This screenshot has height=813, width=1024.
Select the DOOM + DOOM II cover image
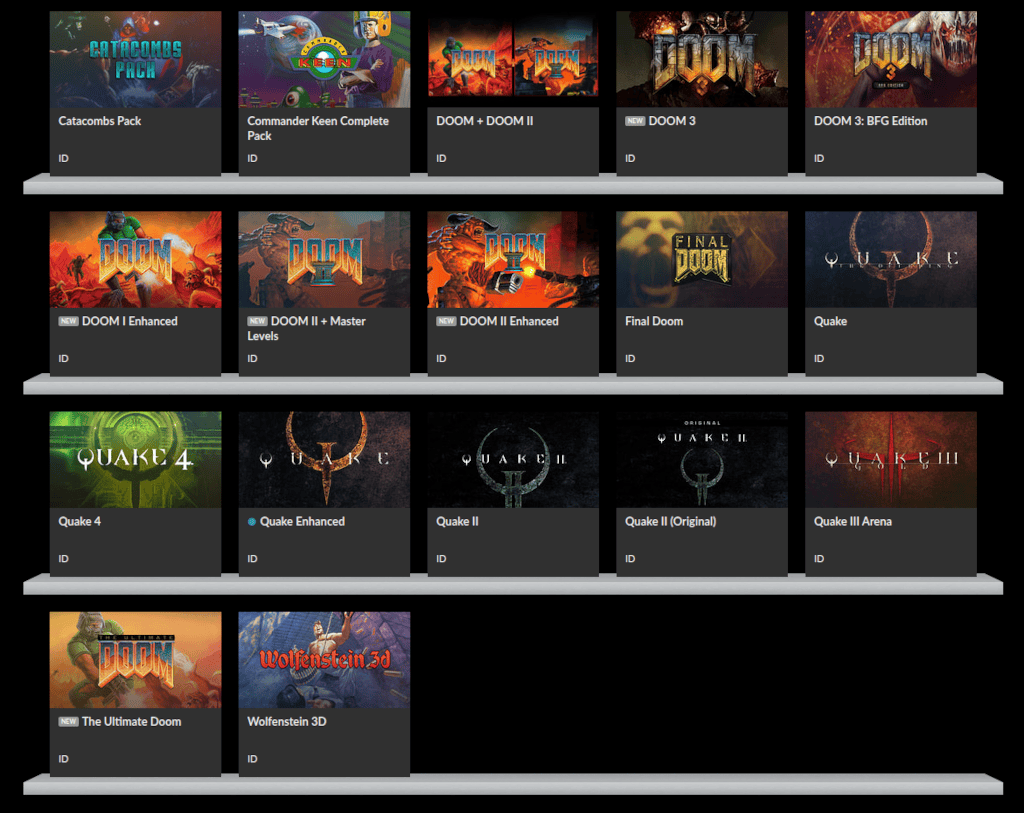(513, 59)
